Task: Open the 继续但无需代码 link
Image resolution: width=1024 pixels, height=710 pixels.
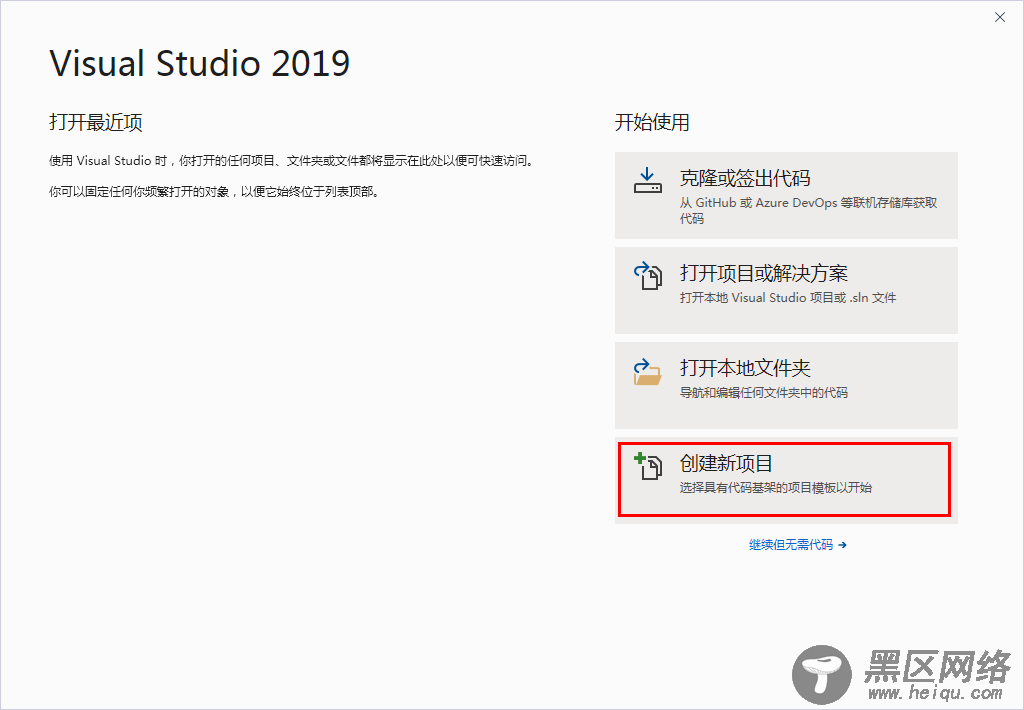Action: pyautogui.click(x=797, y=545)
